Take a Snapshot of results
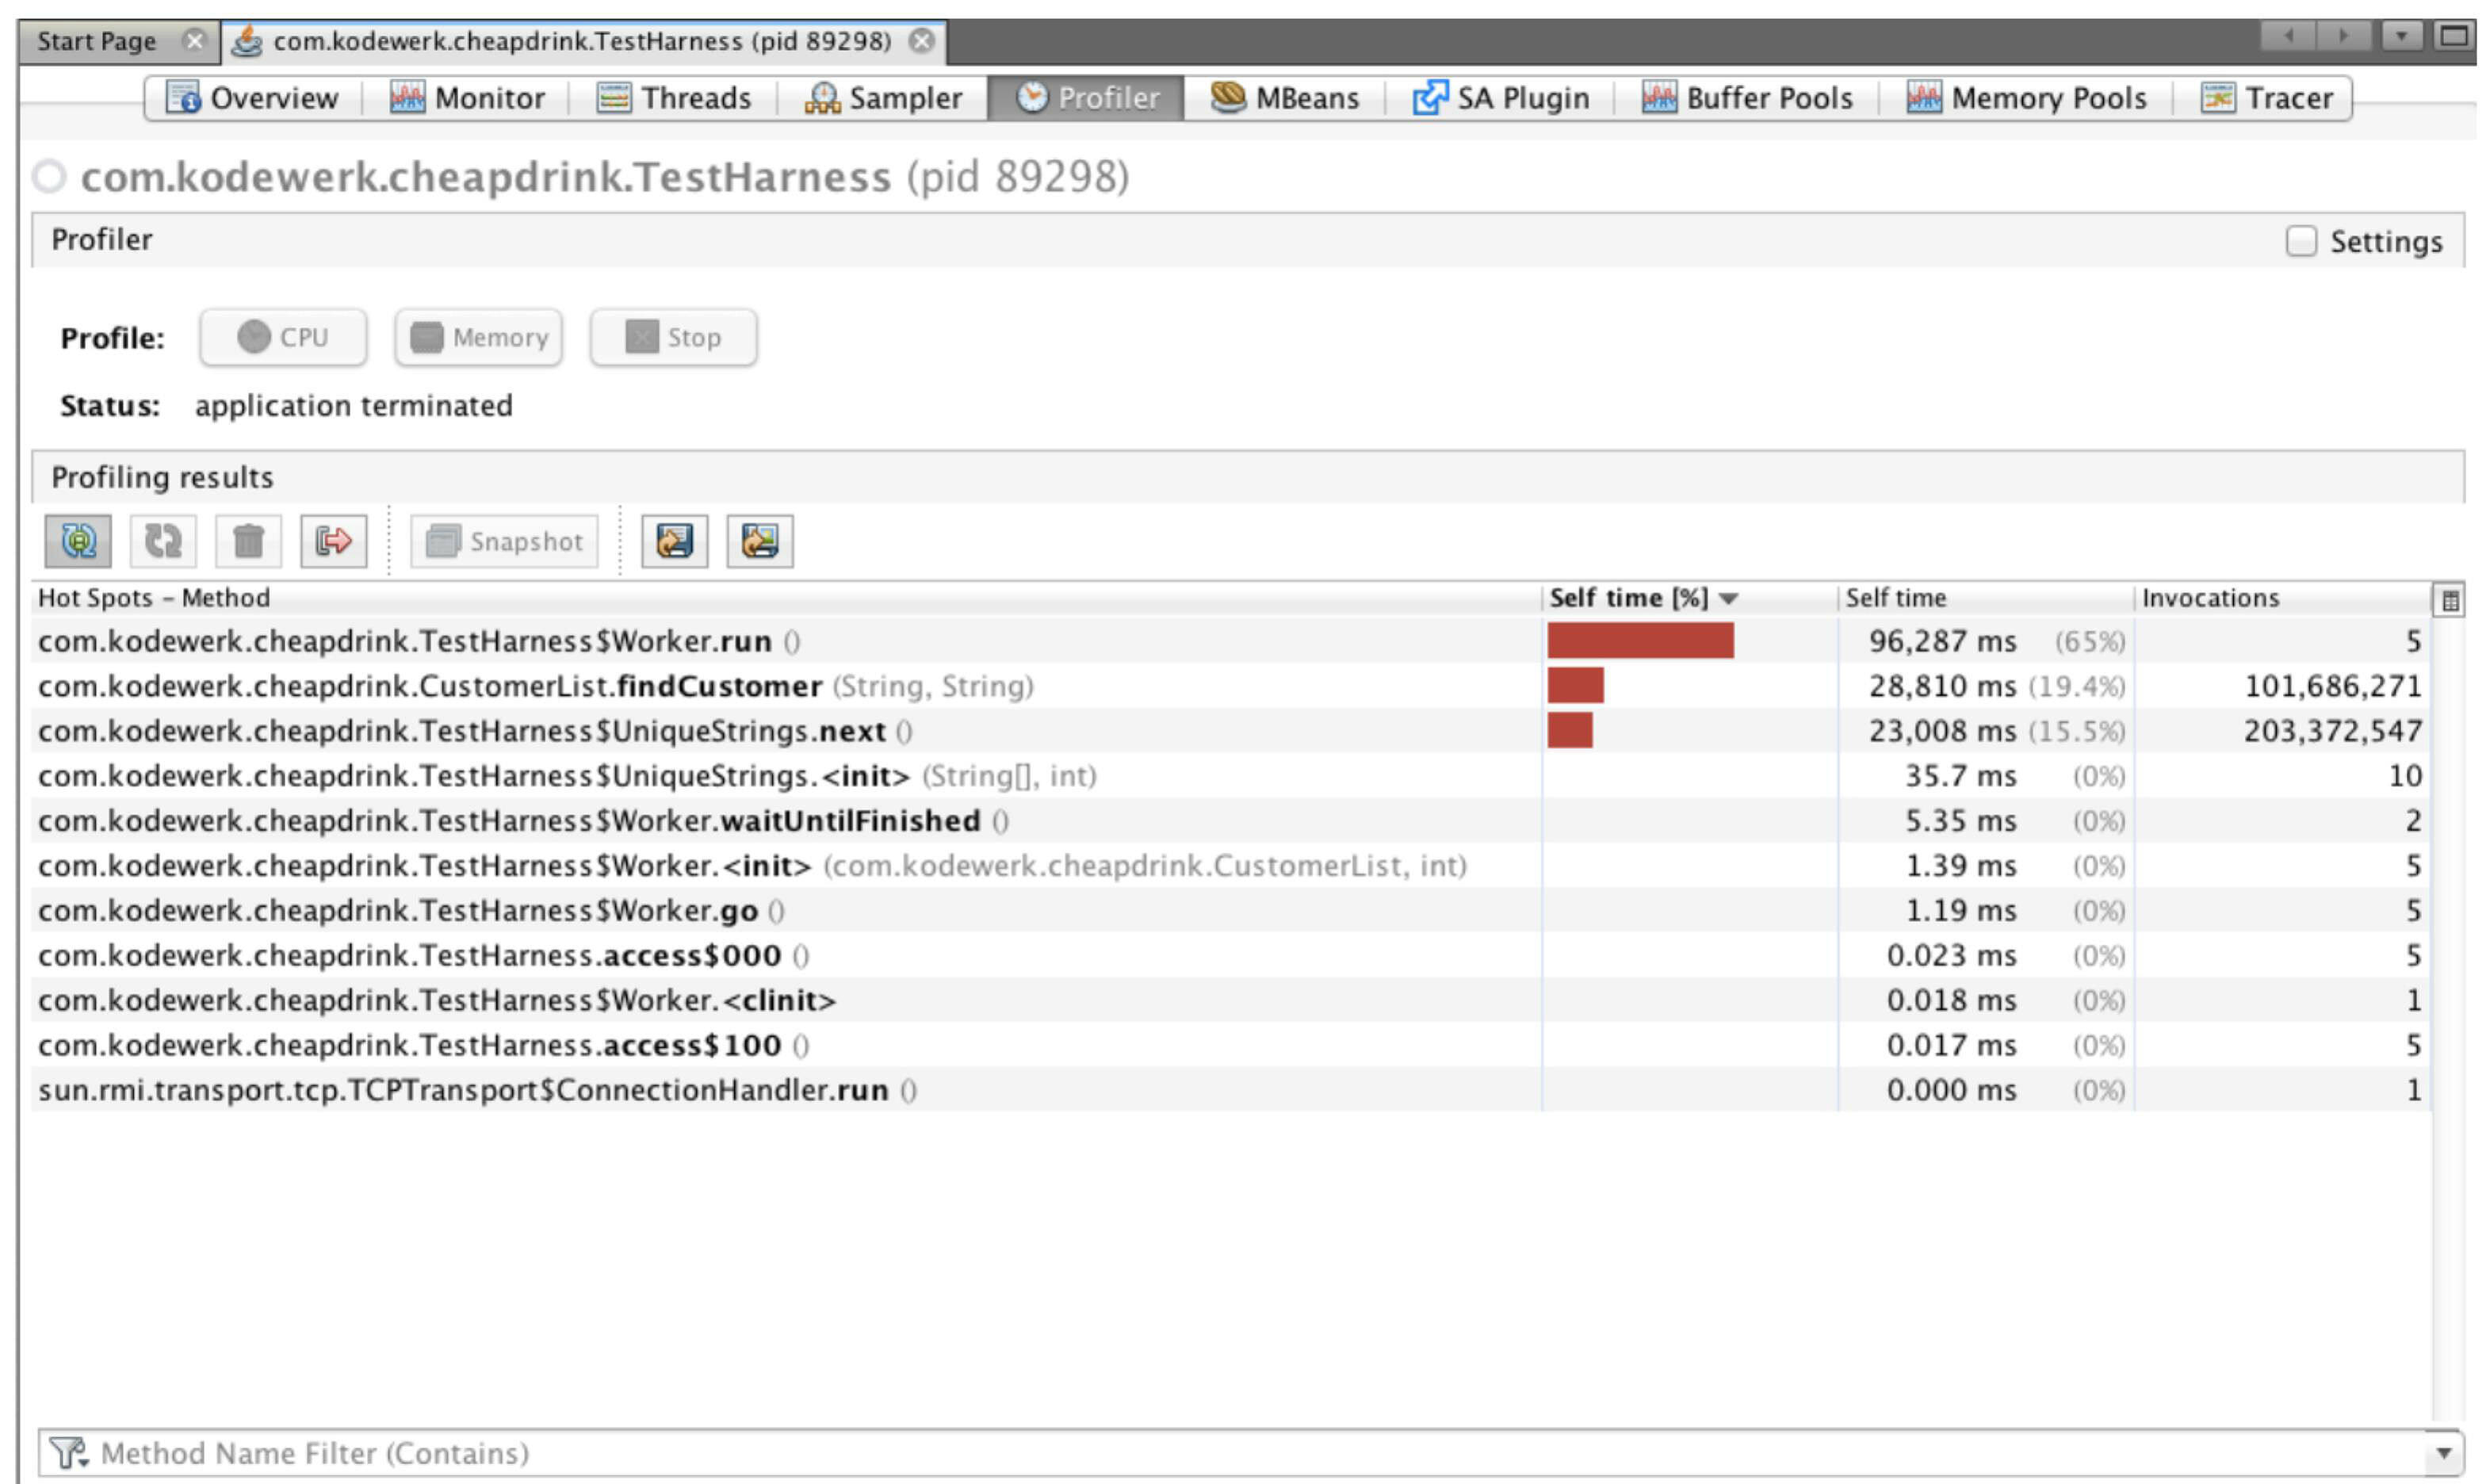The height and width of the screenshot is (1484, 2486). point(505,541)
